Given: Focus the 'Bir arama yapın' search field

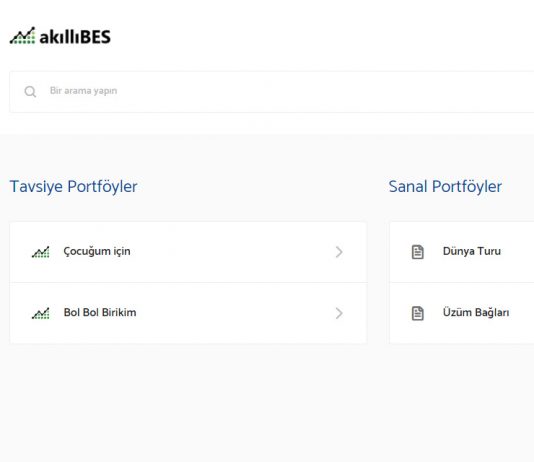Looking at the screenshot, I should [271, 92].
